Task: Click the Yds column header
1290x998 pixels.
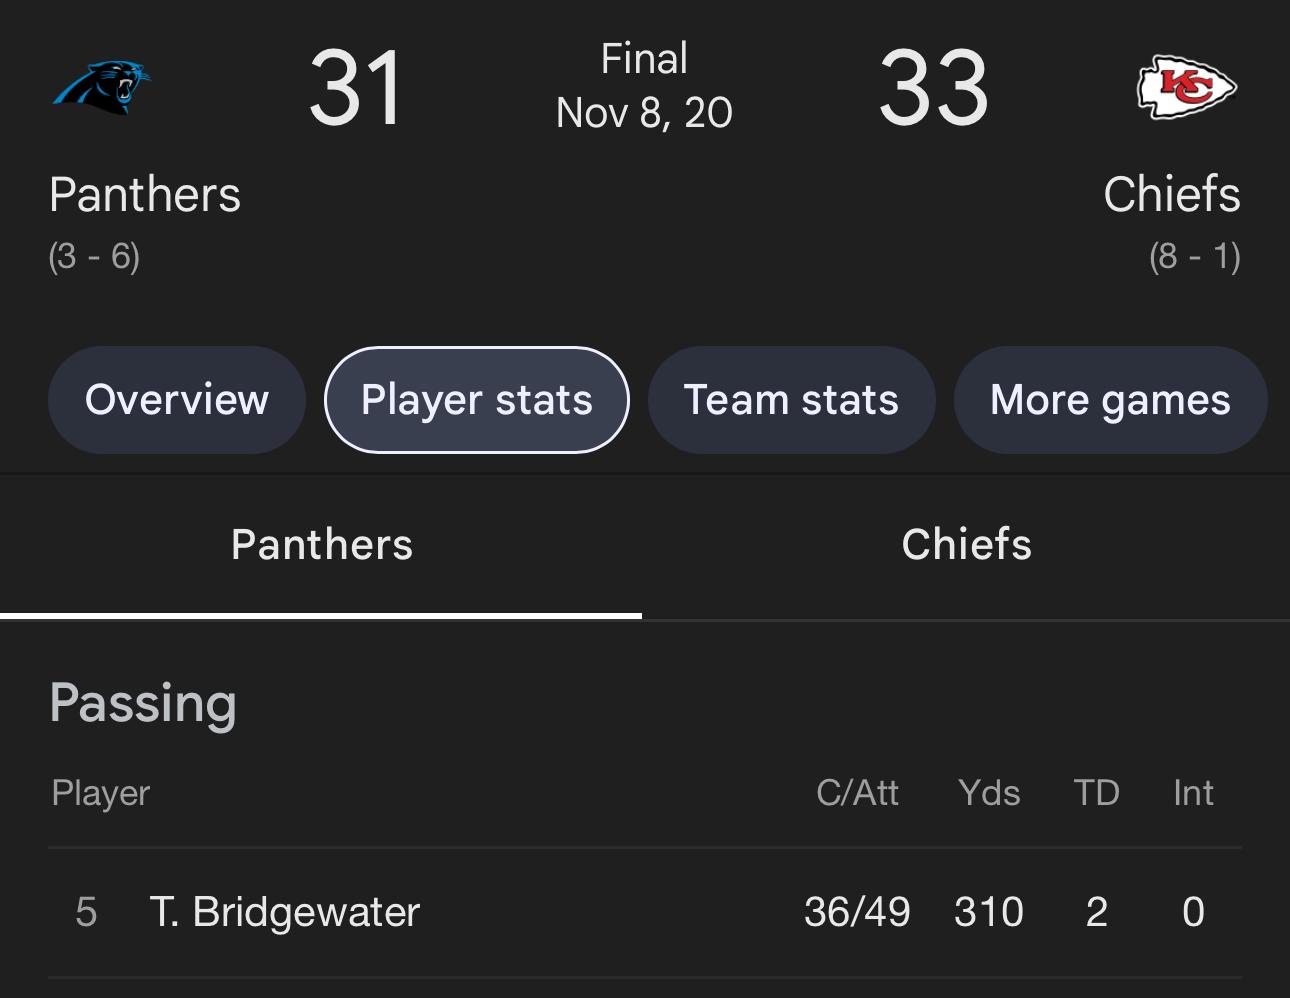Action: 989,793
